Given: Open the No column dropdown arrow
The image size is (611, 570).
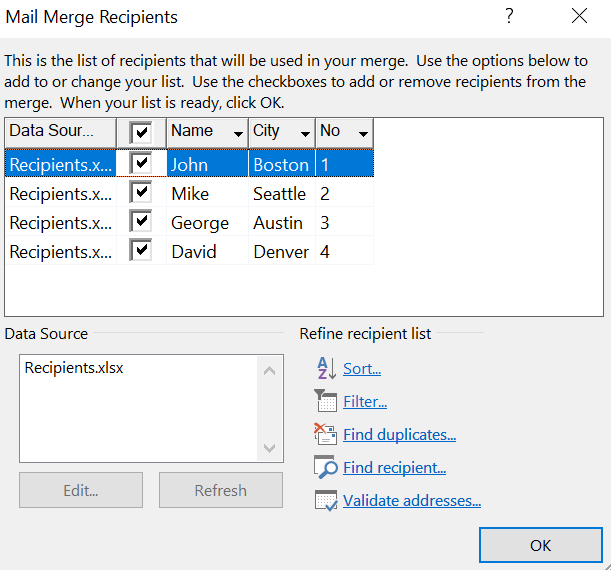Looking at the screenshot, I should point(362,133).
